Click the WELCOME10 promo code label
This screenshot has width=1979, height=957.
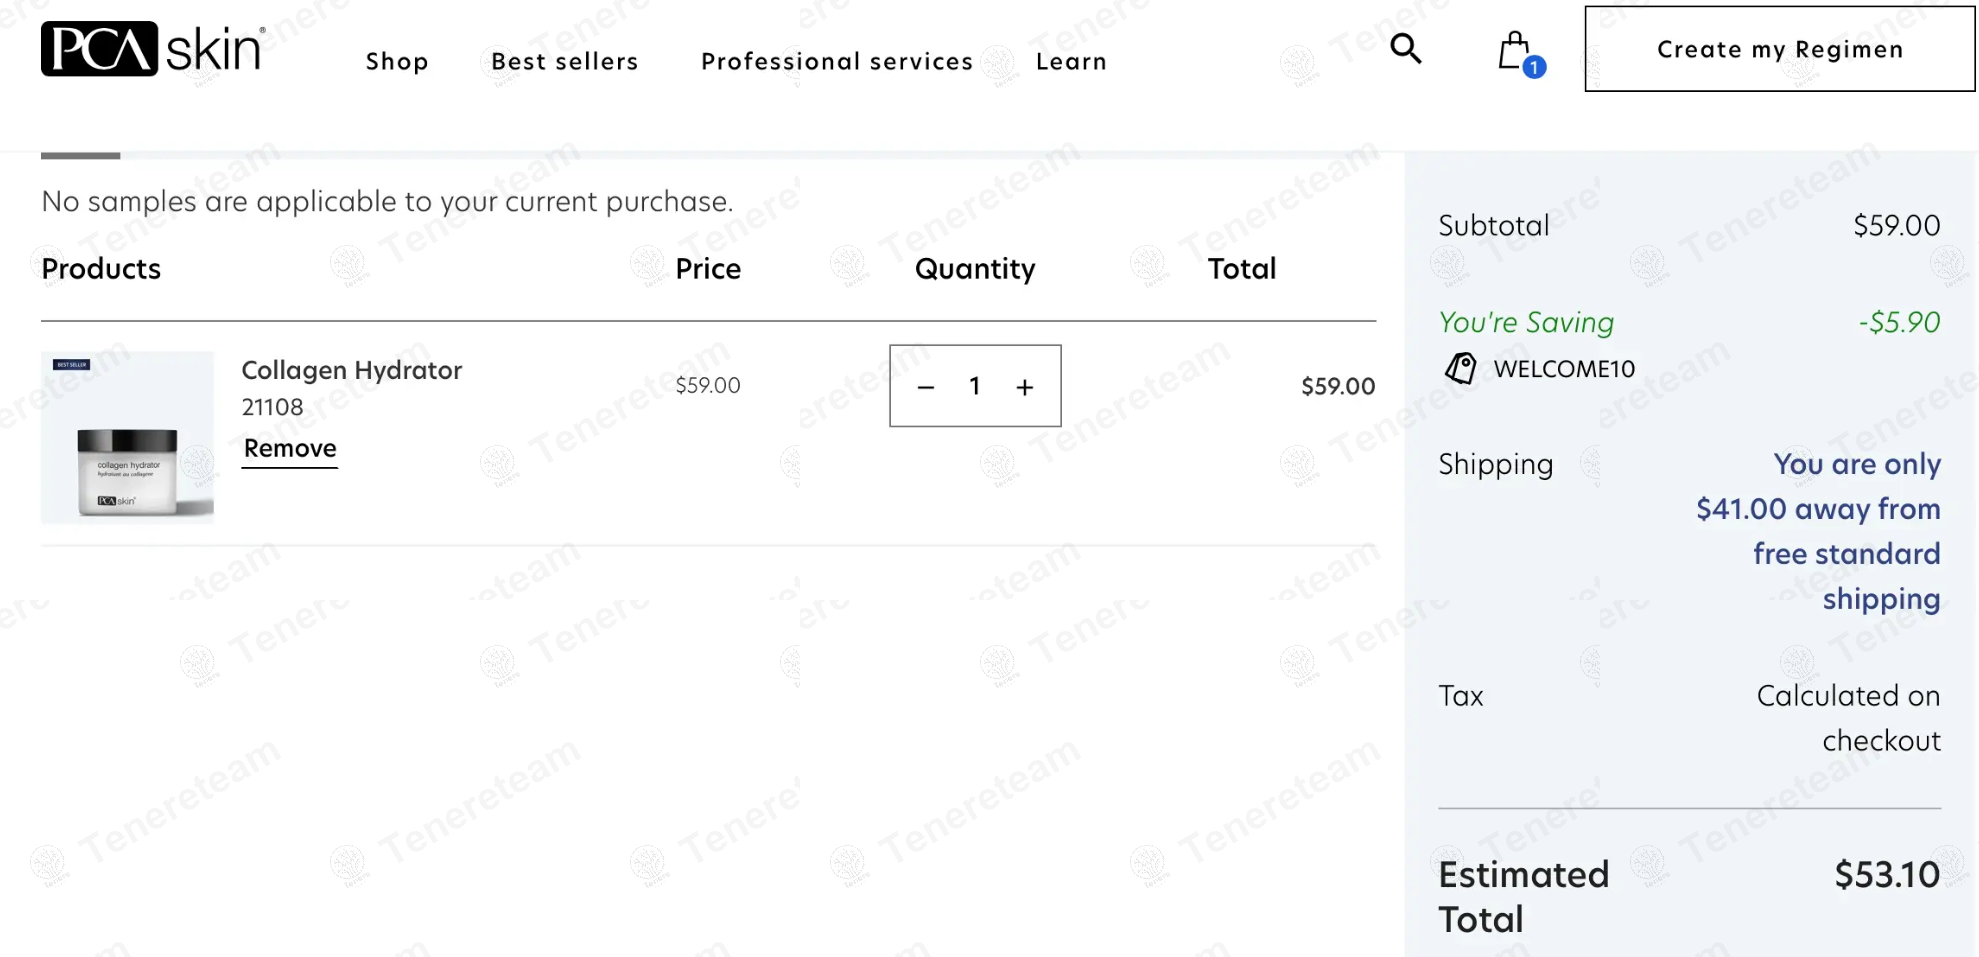click(x=1564, y=369)
